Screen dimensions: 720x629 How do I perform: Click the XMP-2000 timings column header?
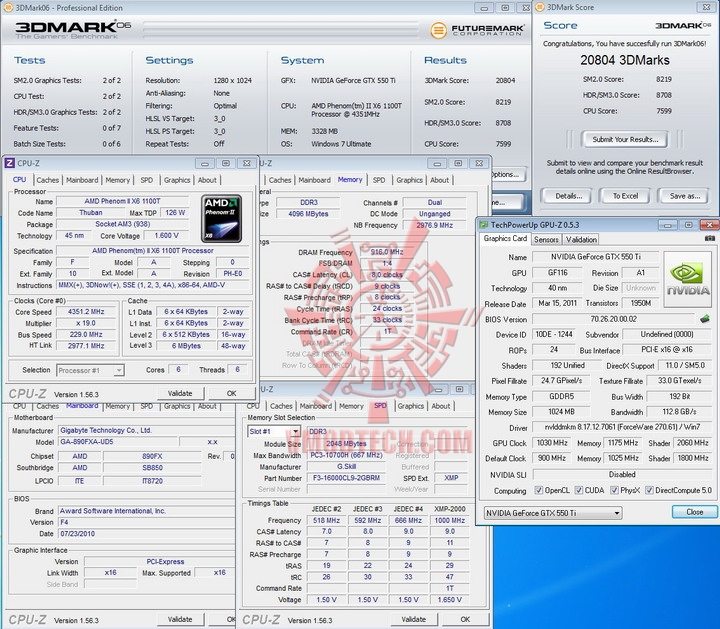(x=450, y=509)
